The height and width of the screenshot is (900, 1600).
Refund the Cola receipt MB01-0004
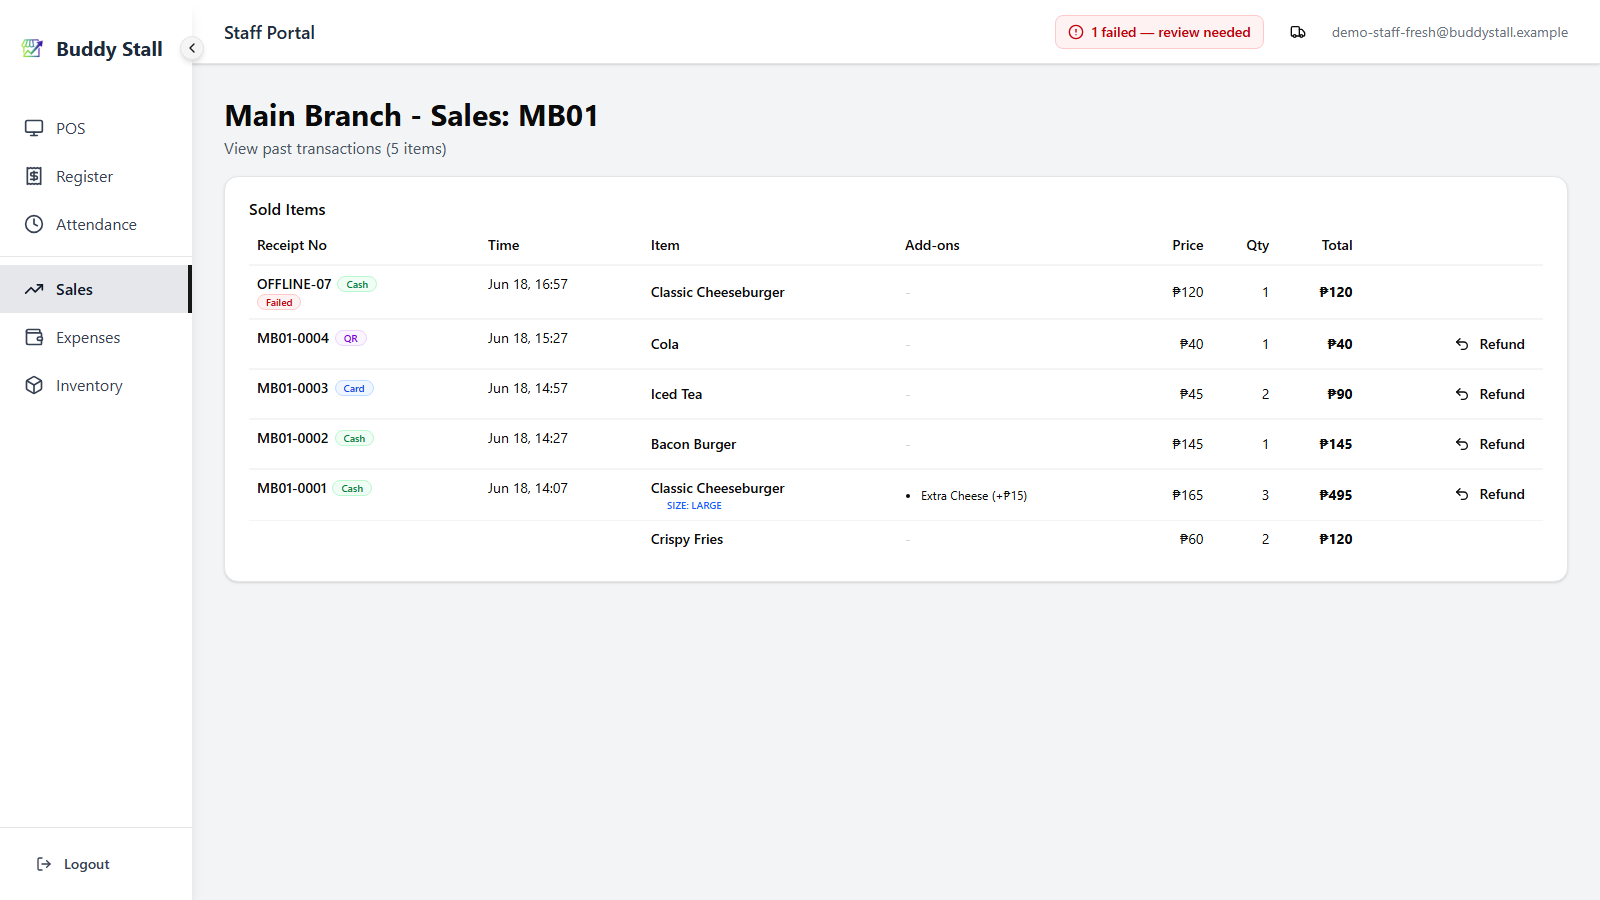pyautogui.click(x=1490, y=344)
